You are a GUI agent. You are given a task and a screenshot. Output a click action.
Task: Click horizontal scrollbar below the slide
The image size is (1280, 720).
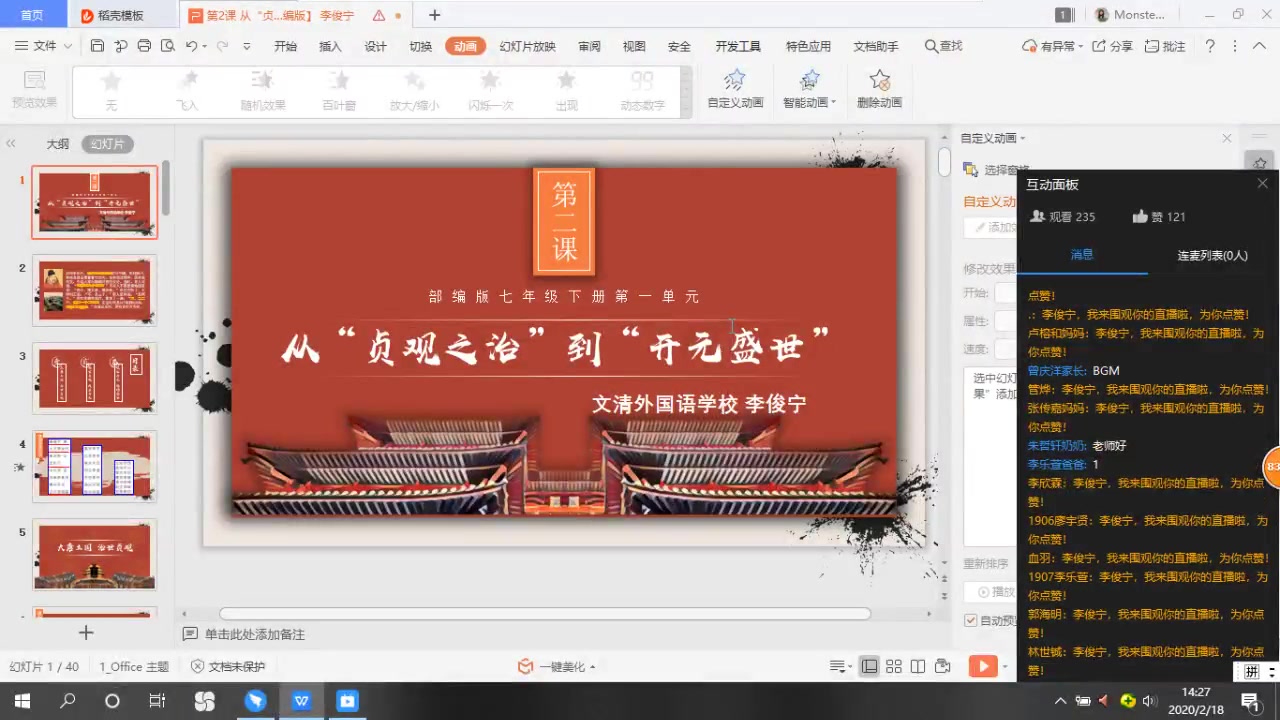coord(545,614)
